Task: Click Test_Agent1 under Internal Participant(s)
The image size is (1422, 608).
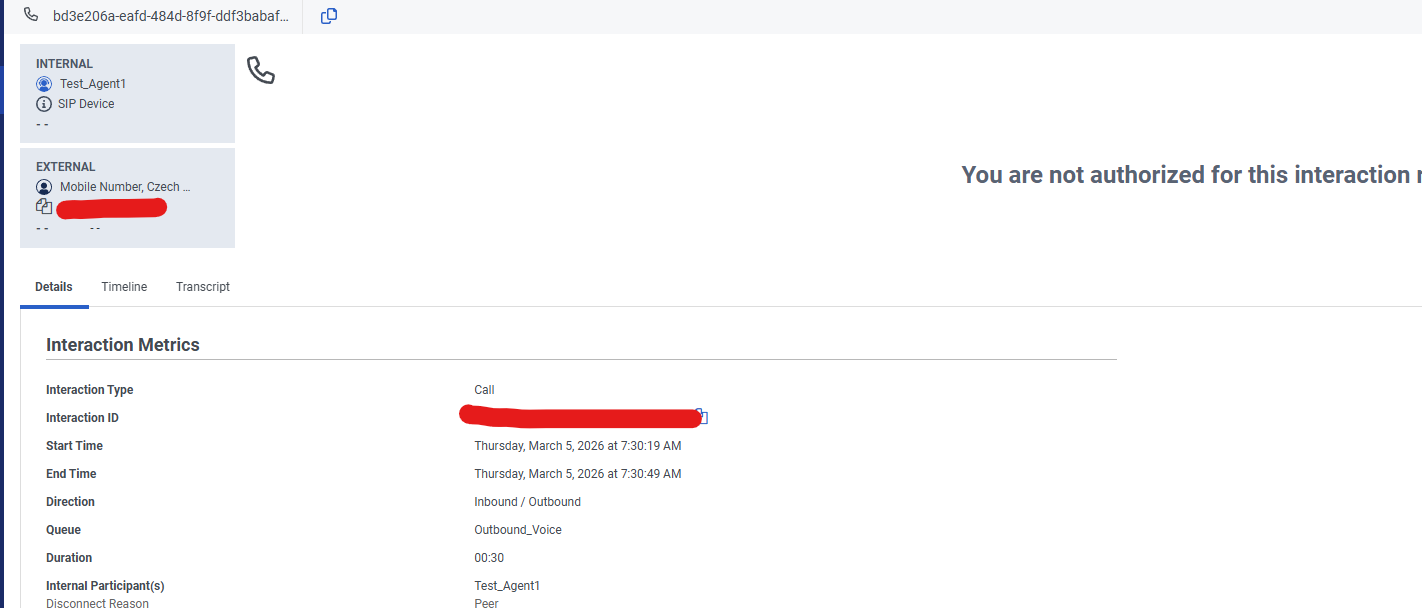Action: click(x=507, y=586)
